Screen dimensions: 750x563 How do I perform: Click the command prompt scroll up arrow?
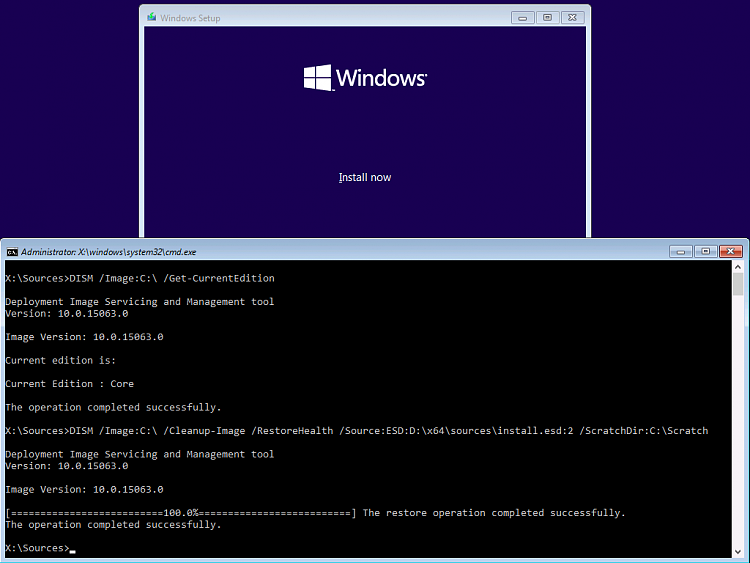[738, 267]
